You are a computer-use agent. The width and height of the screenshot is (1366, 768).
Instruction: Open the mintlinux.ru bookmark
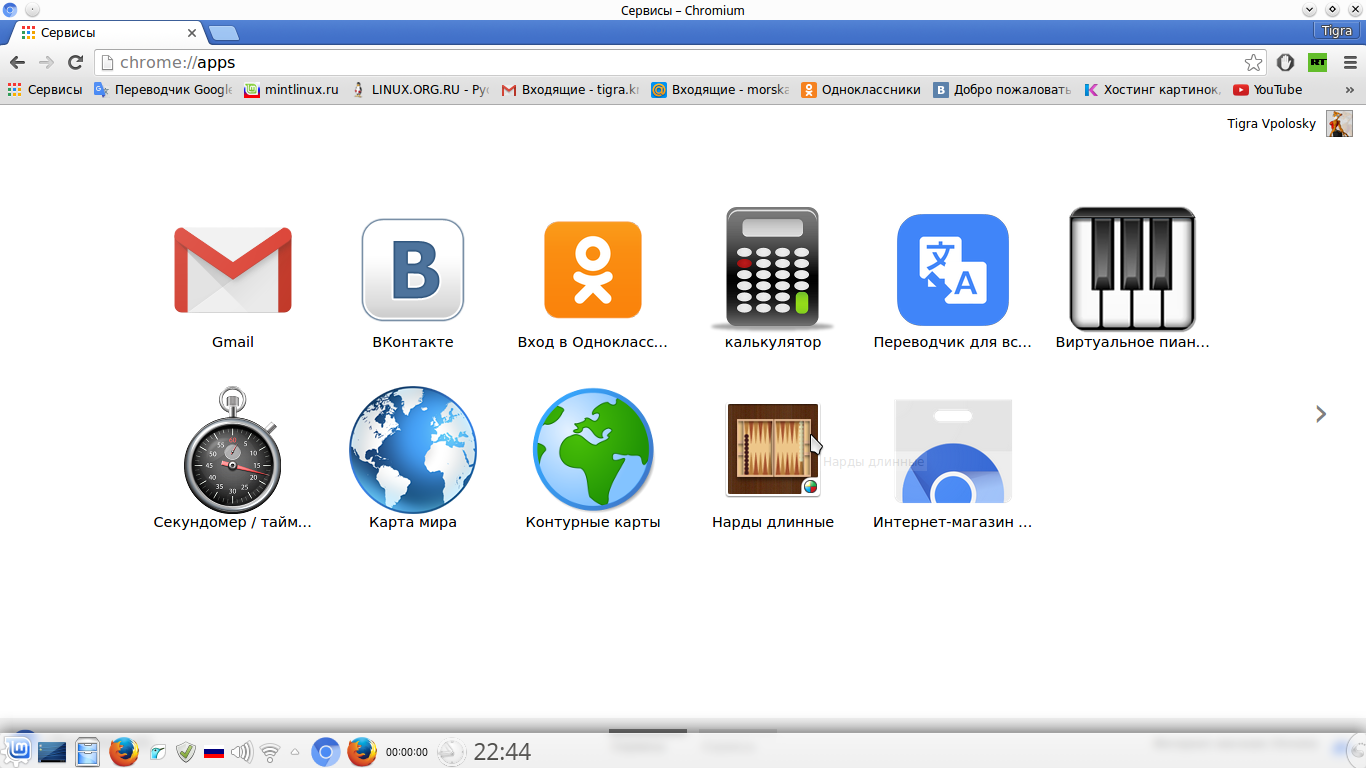[292, 90]
